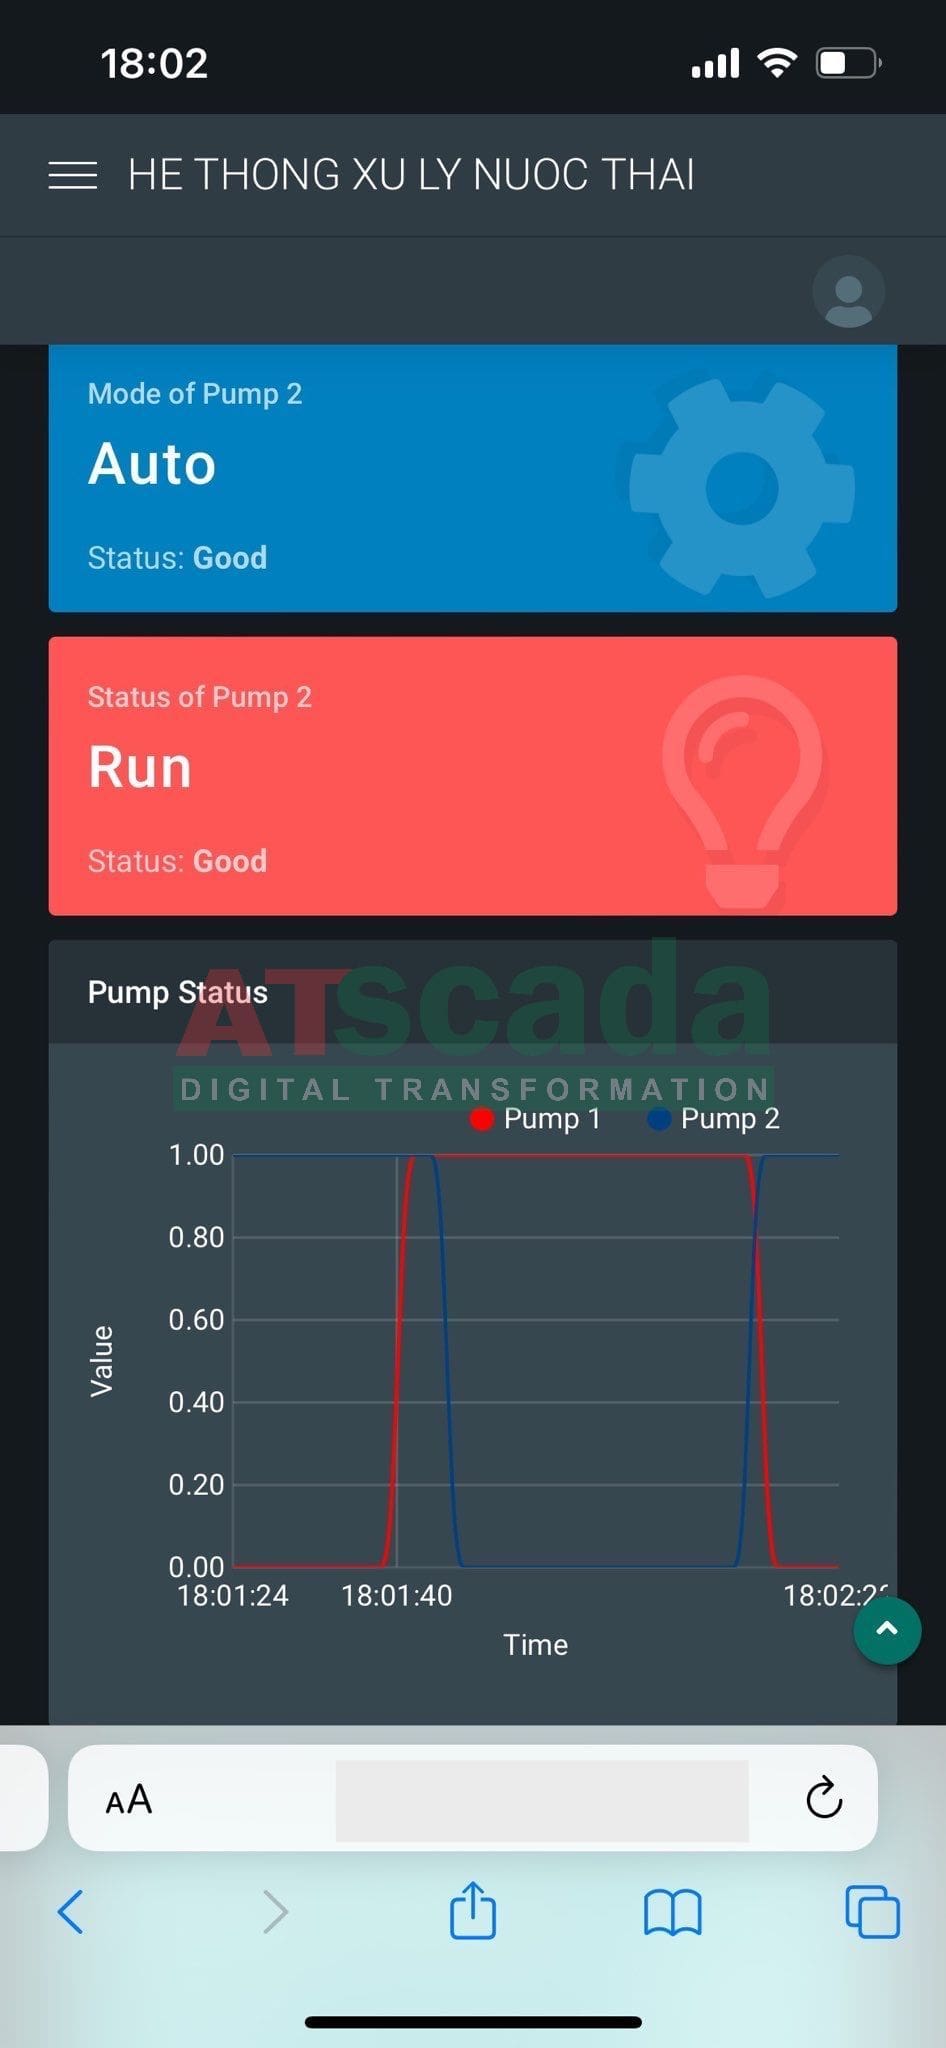
Task: Open the hamburger navigation menu
Action: 73,175
